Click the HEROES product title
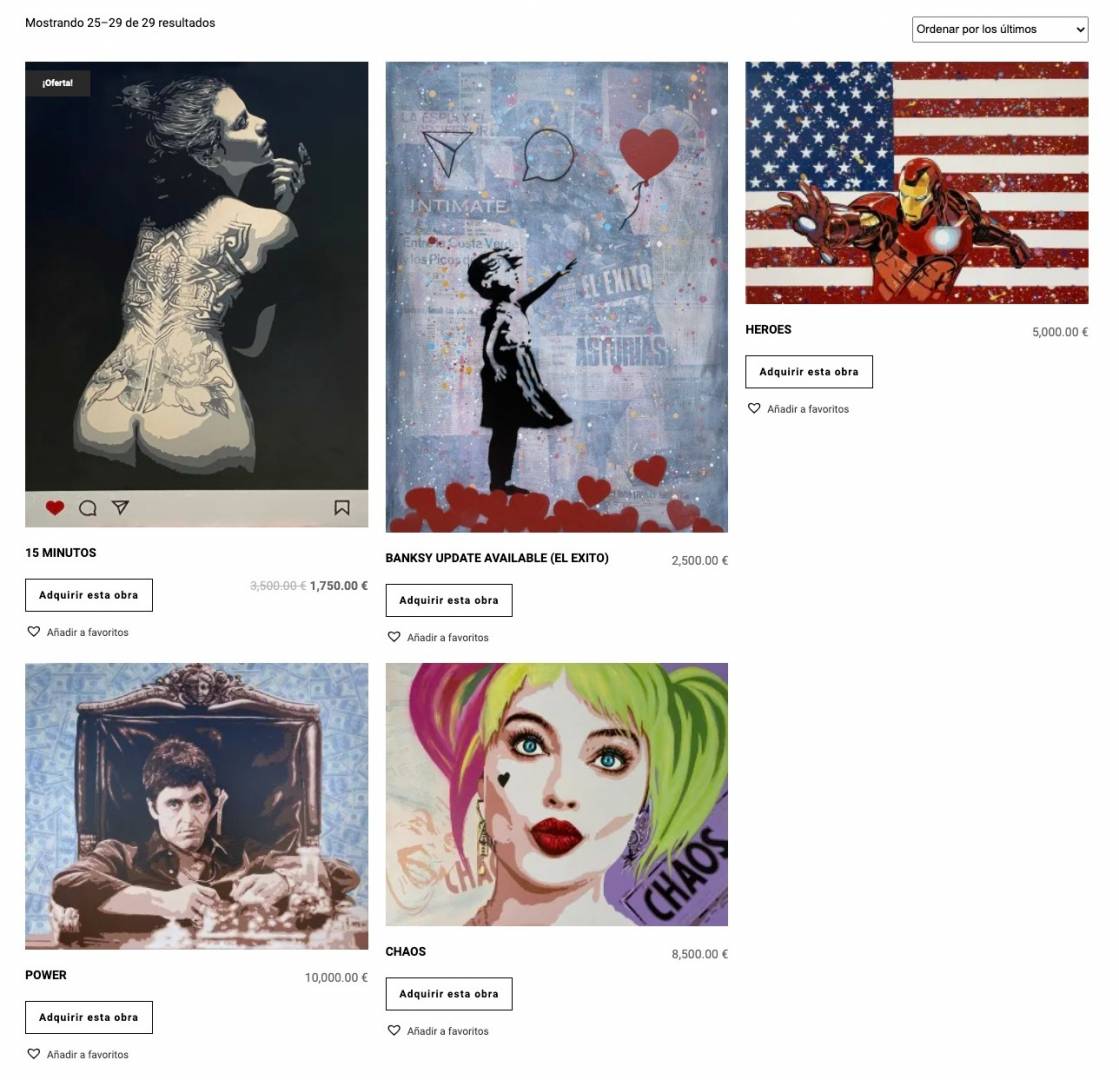Viewport: 1119px width, 1080px height. (768, 329)
